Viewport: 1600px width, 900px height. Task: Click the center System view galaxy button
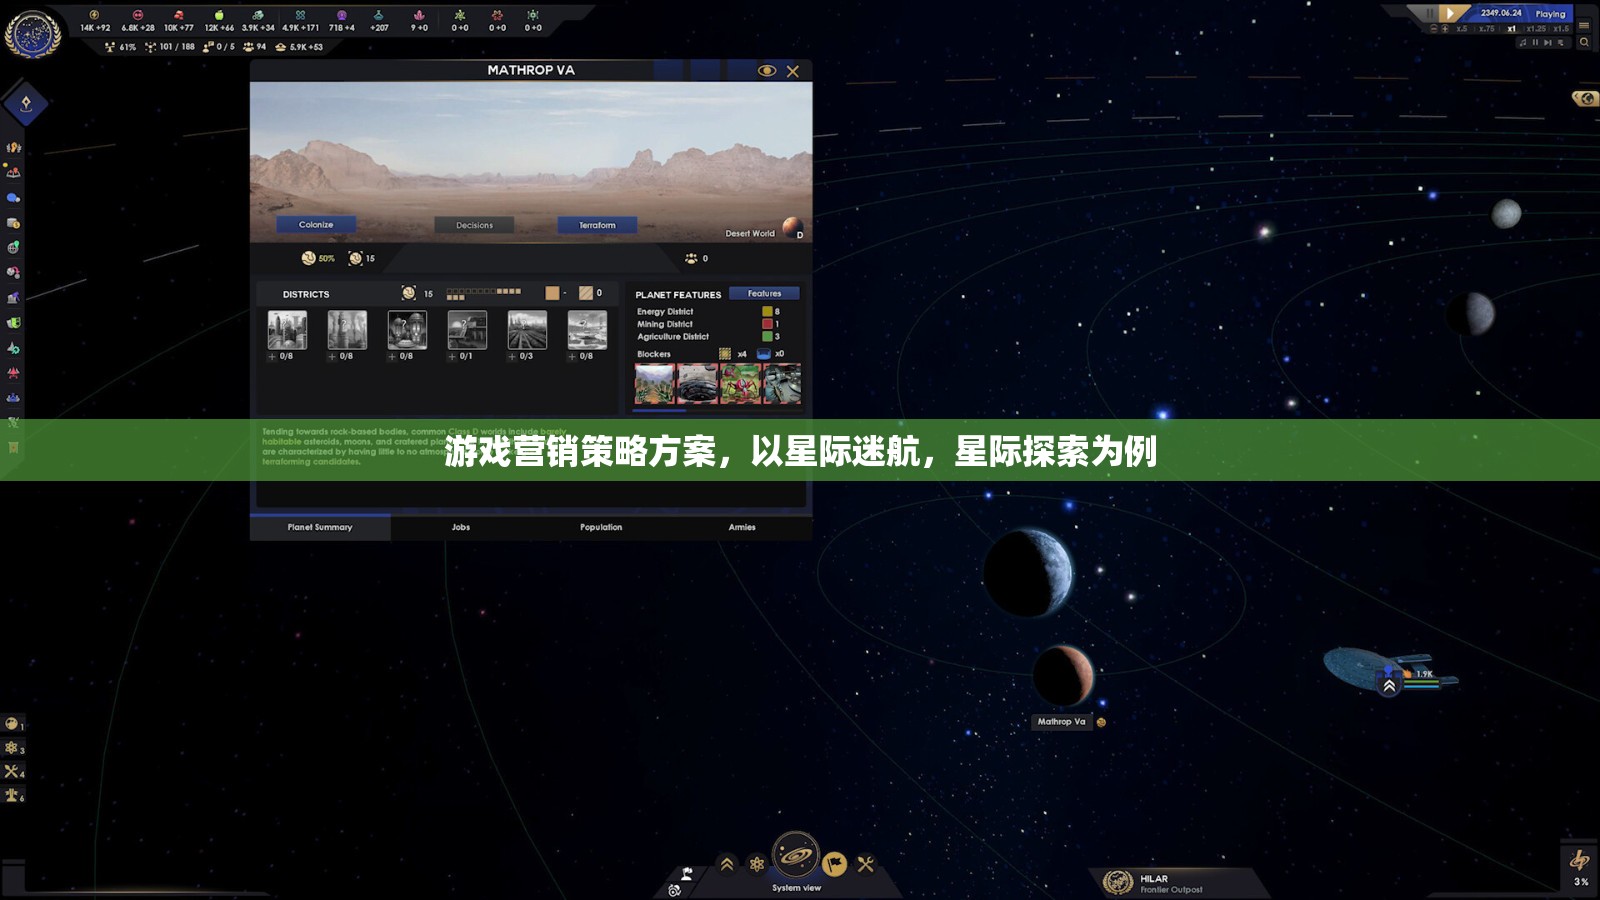pyautogui.click(x=796, y=856)
